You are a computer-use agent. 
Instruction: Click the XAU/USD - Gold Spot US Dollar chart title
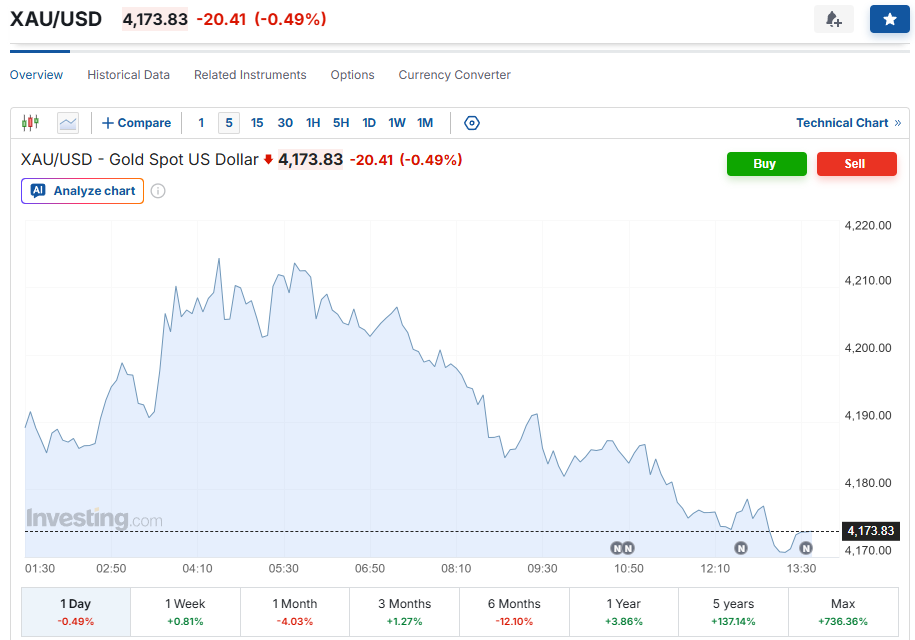point(139,159)
